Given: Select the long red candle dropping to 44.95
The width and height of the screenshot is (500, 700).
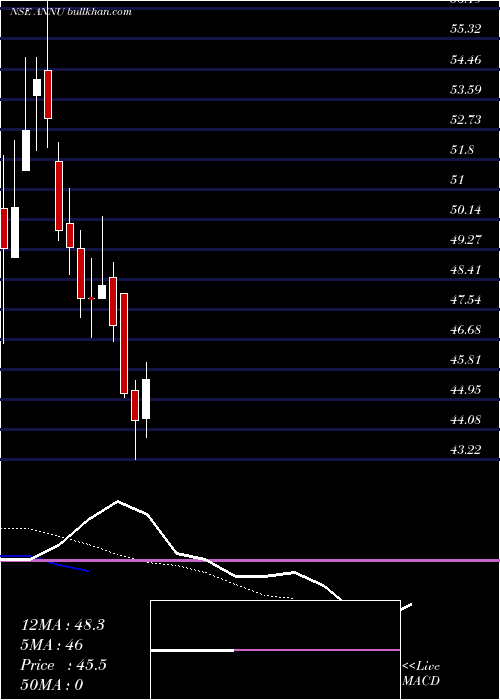Looking at the screenshot, I should coord(124,343).
